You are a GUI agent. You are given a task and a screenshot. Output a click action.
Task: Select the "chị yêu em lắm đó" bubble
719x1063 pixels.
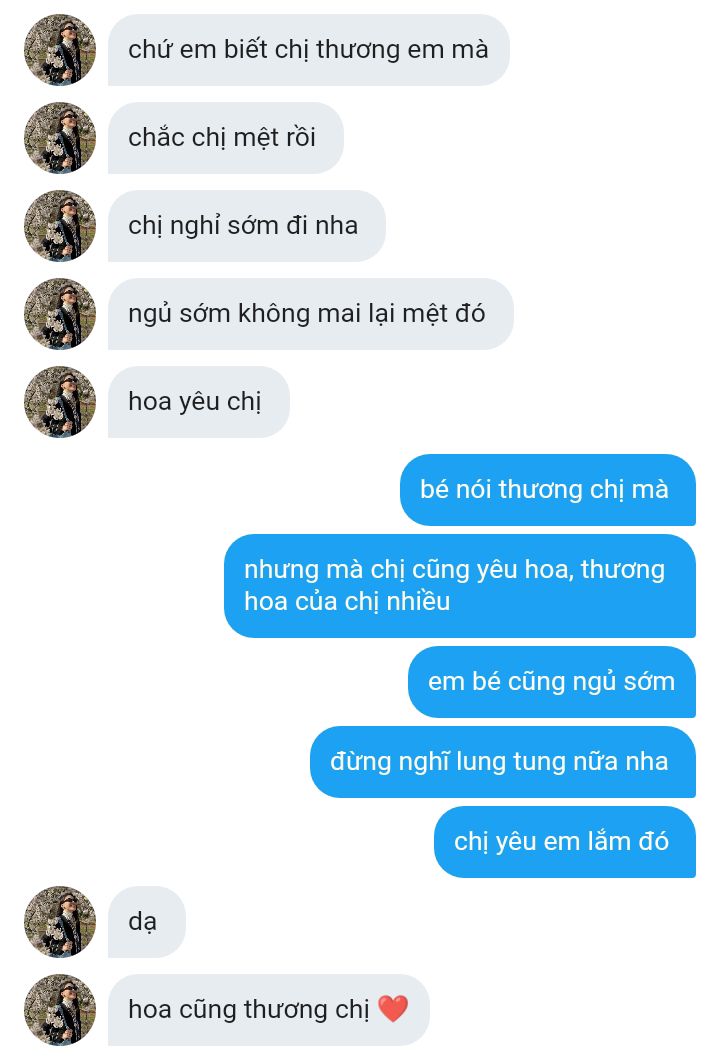[564, 842]
